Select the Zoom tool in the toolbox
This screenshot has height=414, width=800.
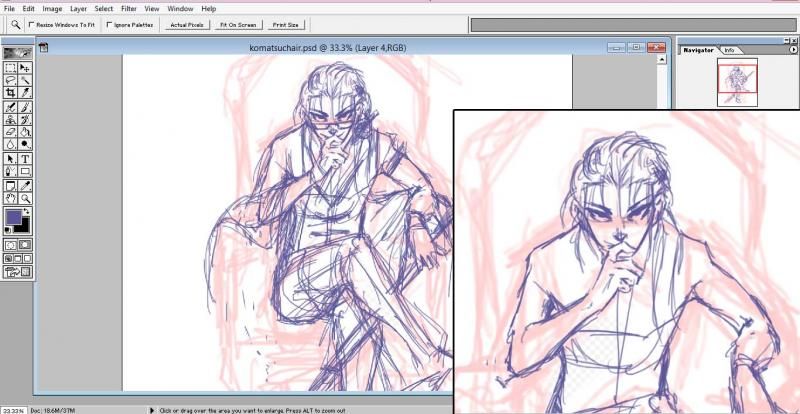pos(25,197)
